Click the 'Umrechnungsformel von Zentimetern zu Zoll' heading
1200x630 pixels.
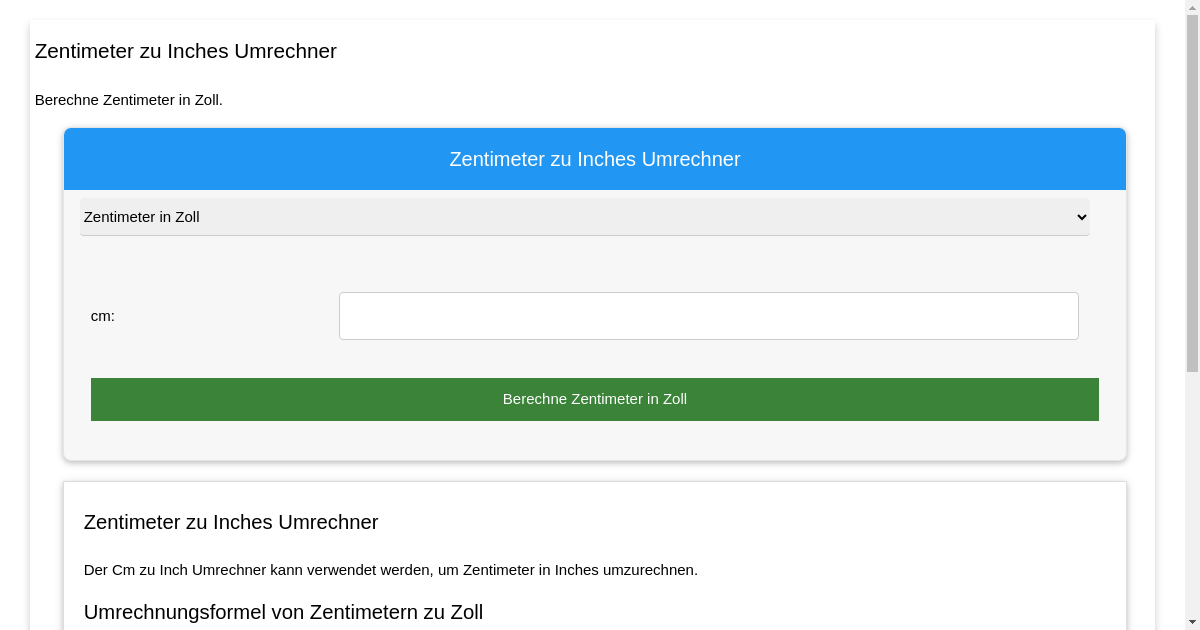click(x=283, y=612)
